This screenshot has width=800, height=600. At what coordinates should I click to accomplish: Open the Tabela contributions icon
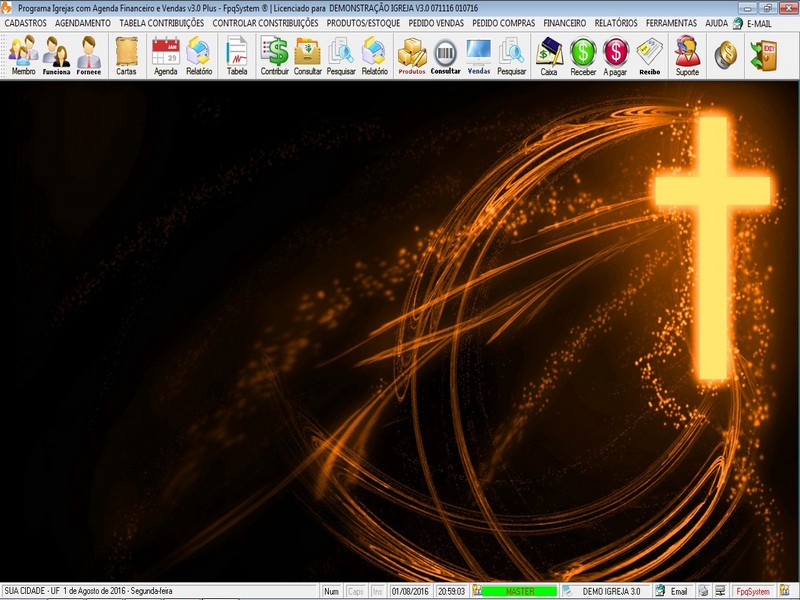[x=237, y=56]
